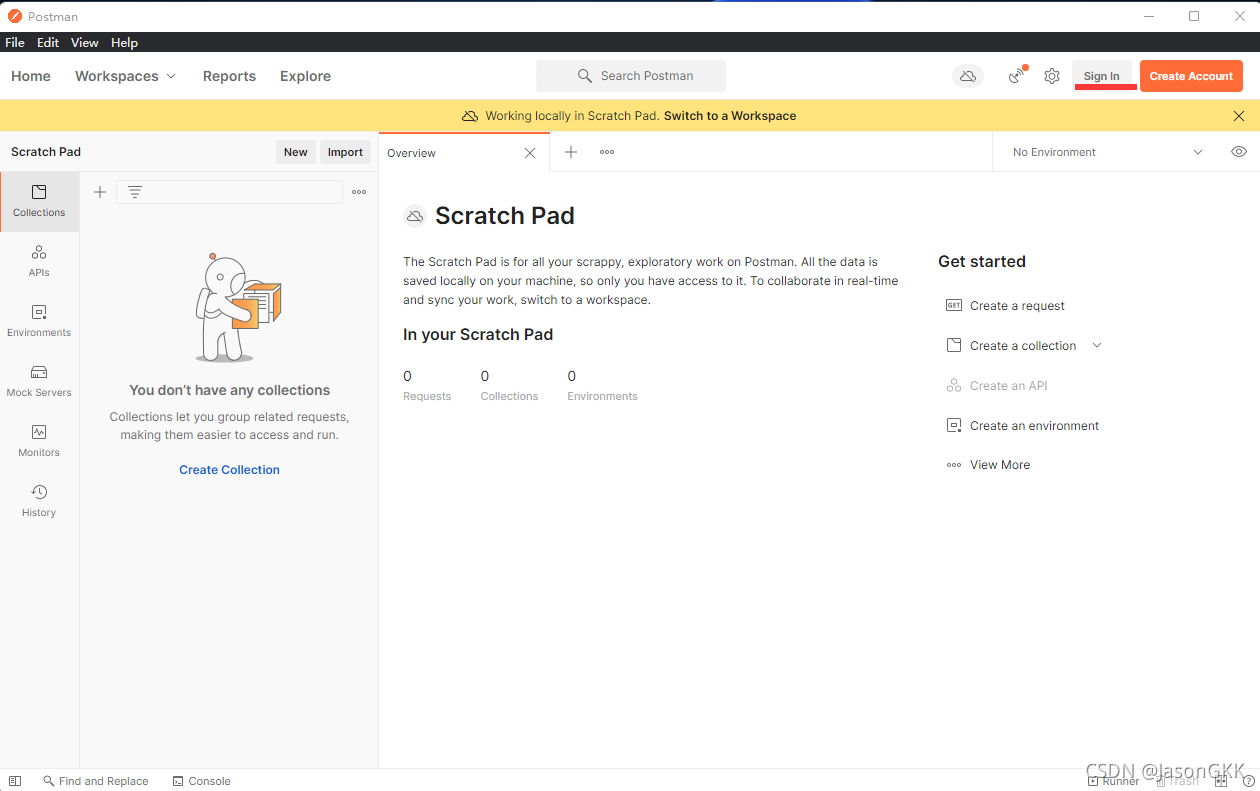Click the Environments count in overview
The image size is (1260, 791).
[602, 386]
